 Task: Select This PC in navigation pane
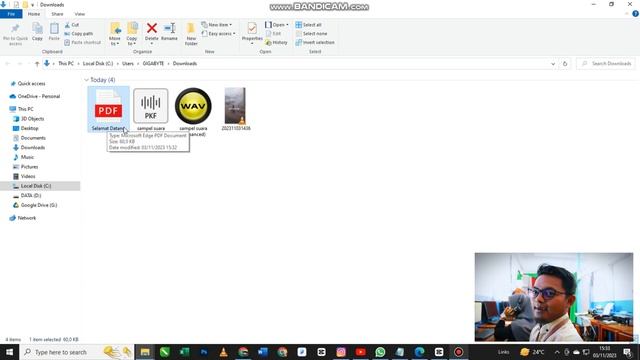pos(25,109)
